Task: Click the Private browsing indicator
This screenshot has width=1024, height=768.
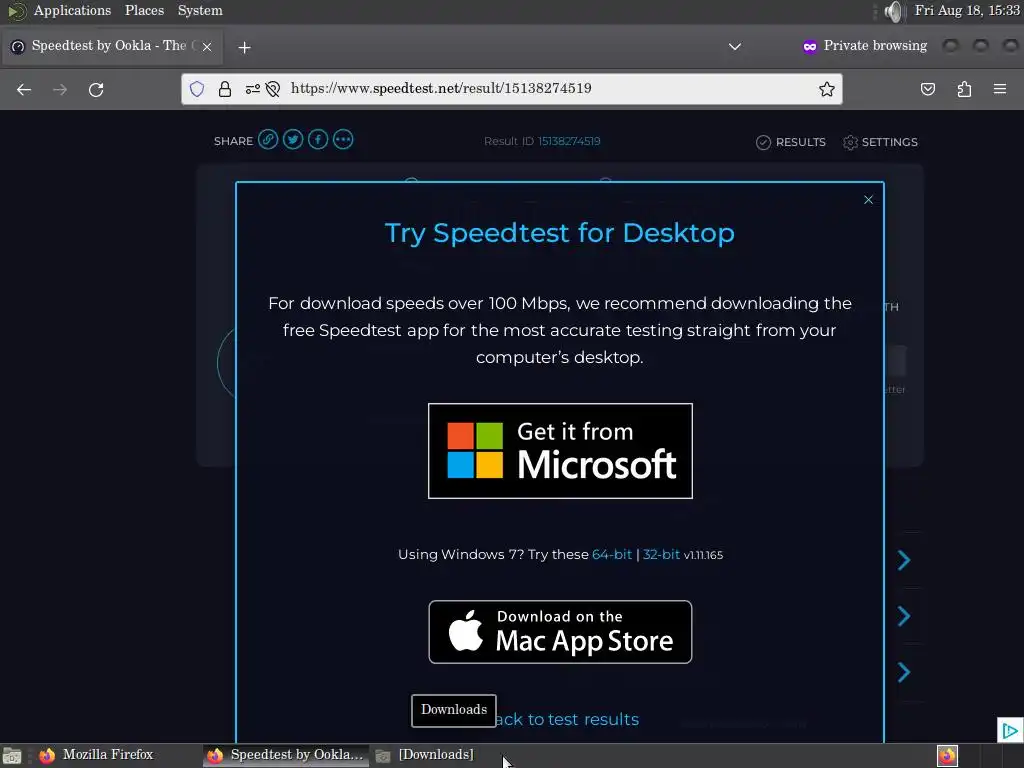Action: coord(865,46)
